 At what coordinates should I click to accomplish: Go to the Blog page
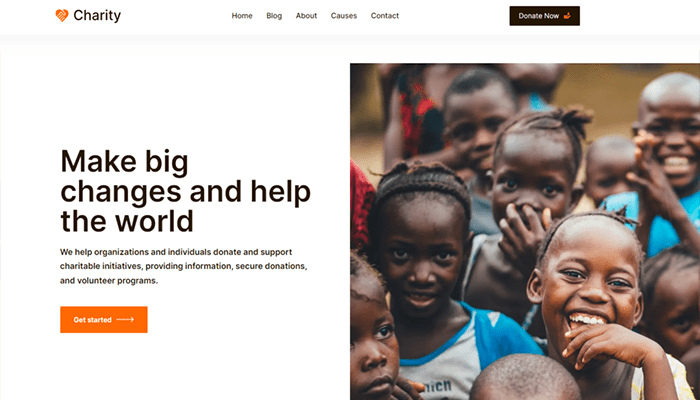[274, 16]
